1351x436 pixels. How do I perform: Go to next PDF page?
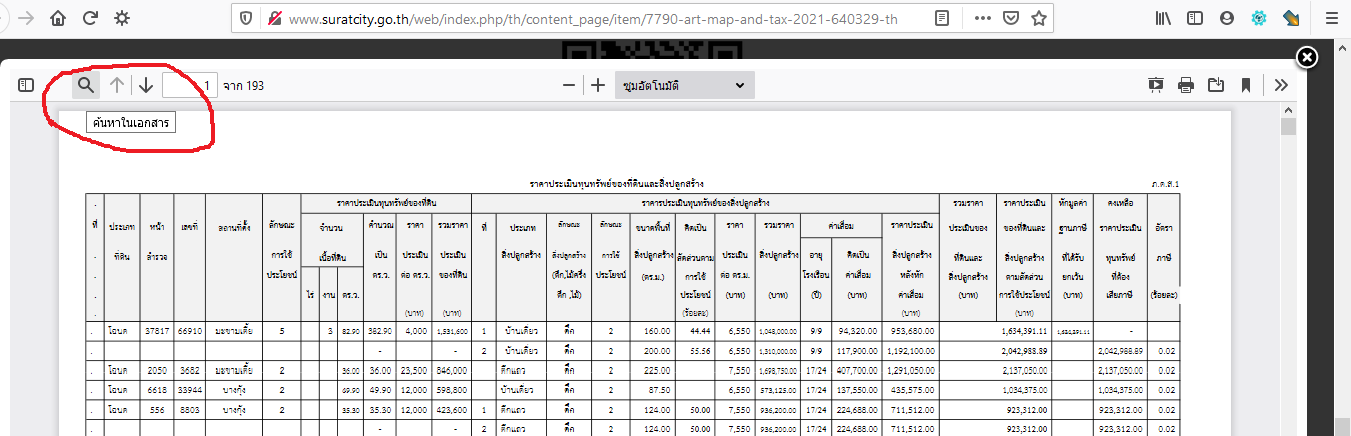click(x=146, y=85)
